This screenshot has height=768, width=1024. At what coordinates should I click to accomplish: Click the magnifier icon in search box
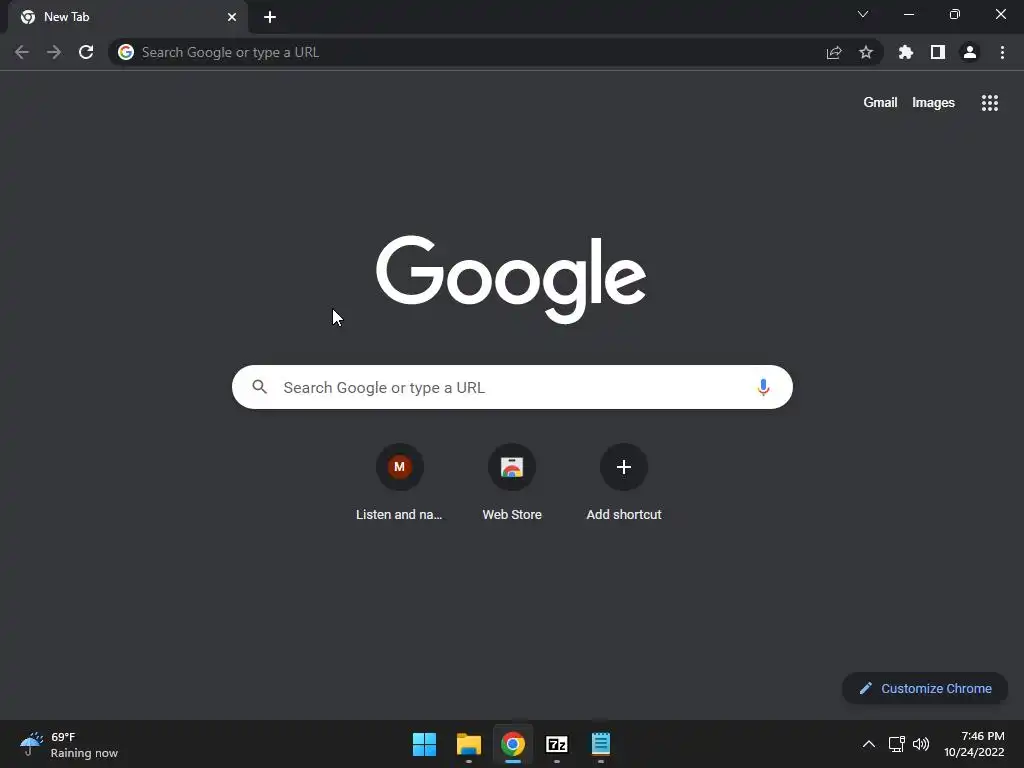tap(259, 387)
